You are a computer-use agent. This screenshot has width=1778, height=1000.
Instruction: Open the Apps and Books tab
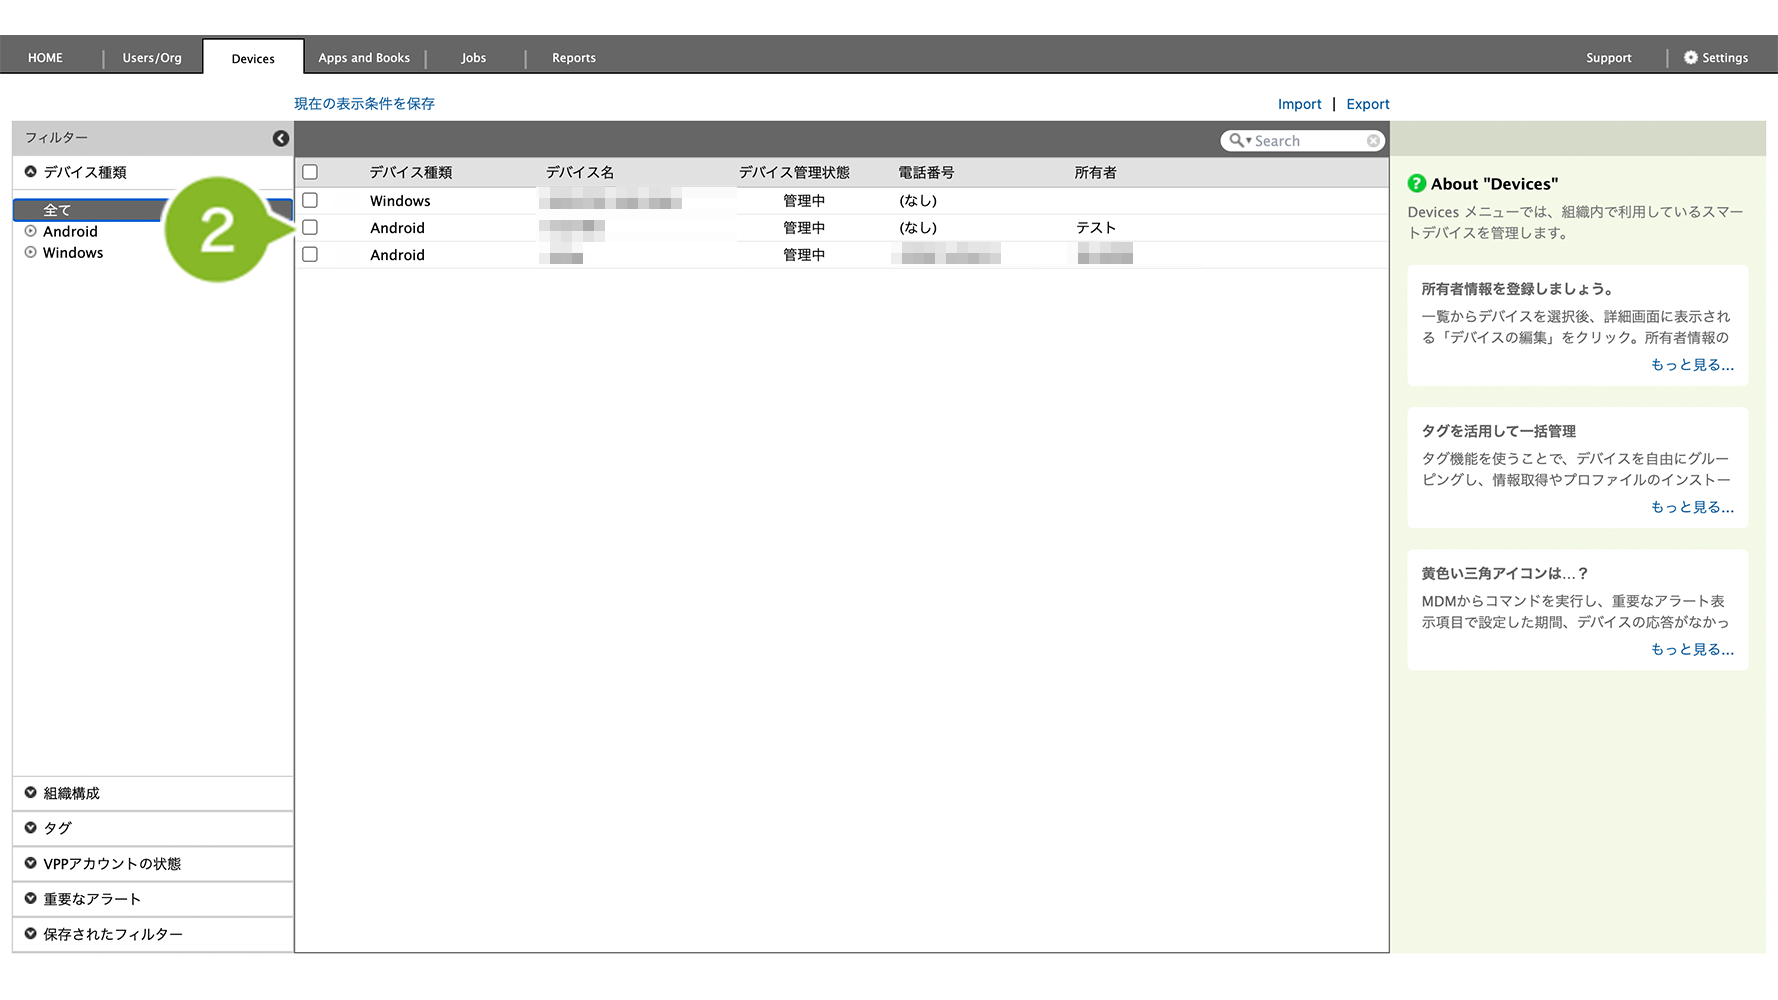[364, 58]
